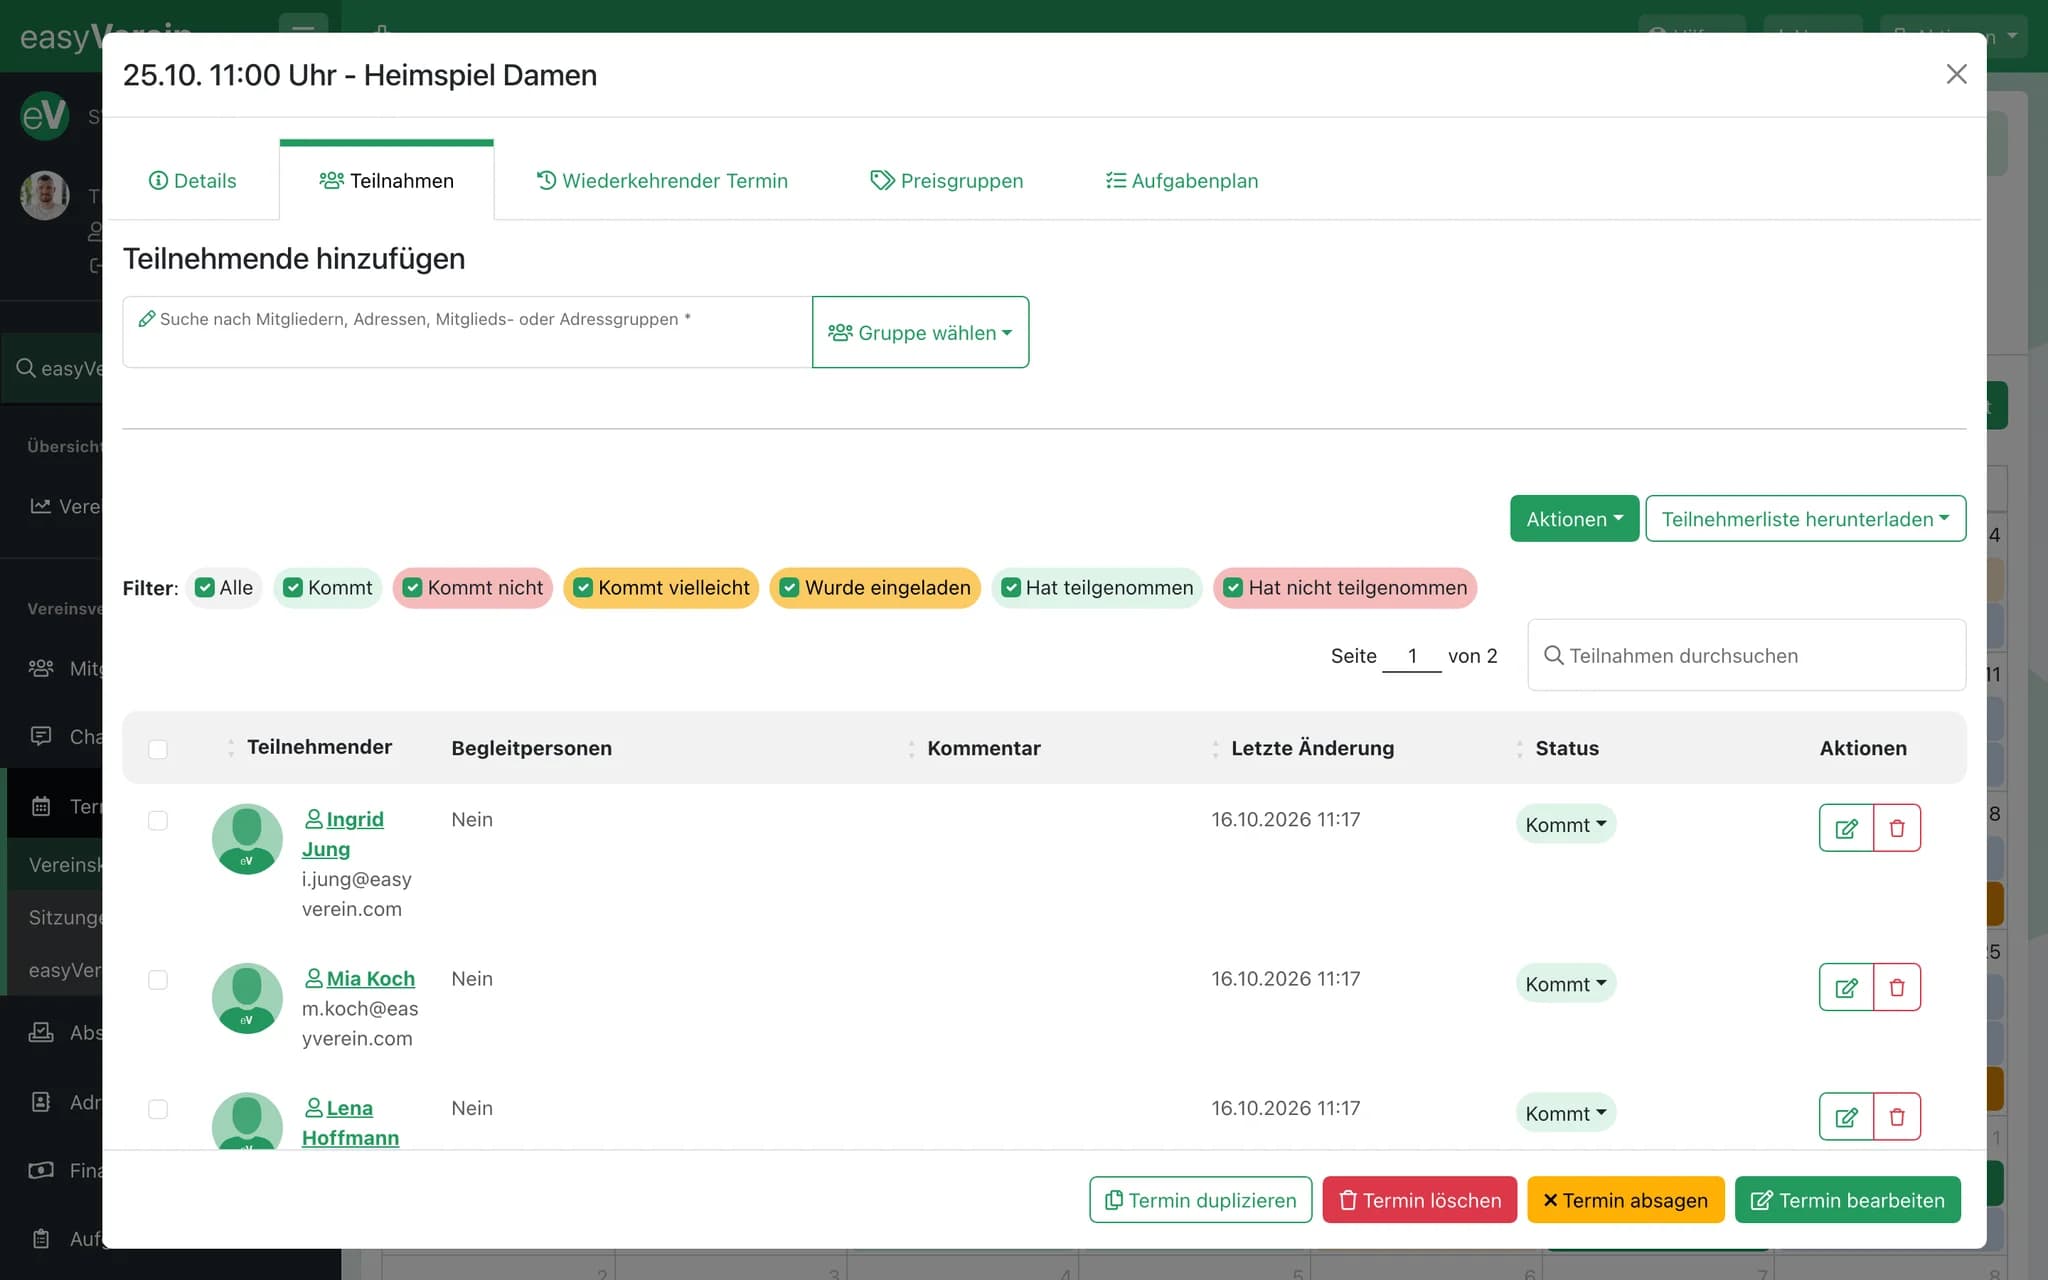Click the chart icon in sidebar

(41, 506)
